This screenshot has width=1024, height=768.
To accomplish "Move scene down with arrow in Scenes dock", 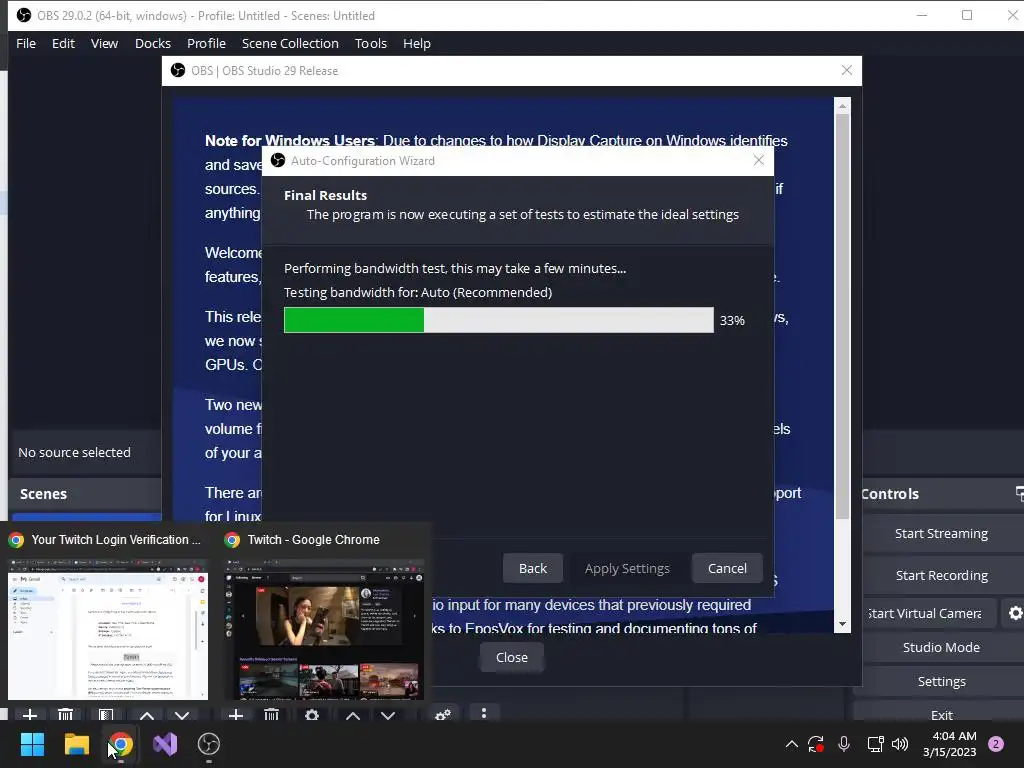I will click(x=182, y=716).
